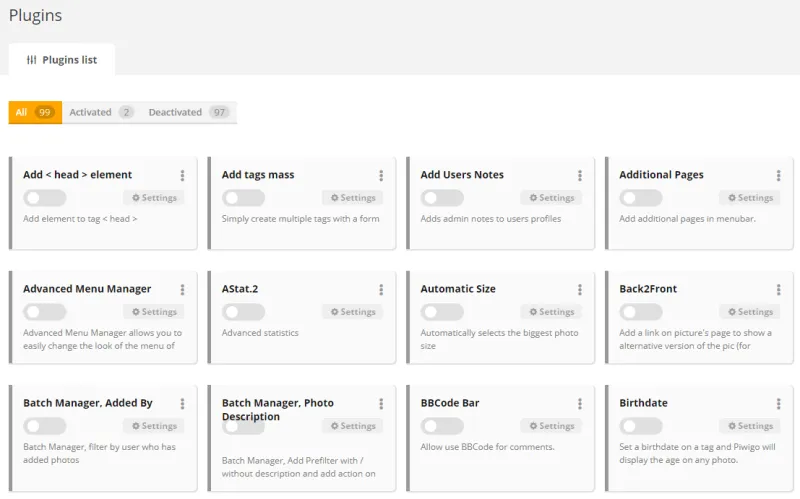Screen dimensions: 800x499
Task: Open three-dot menu for Additional Pages
Action: (x=779, y=175)
